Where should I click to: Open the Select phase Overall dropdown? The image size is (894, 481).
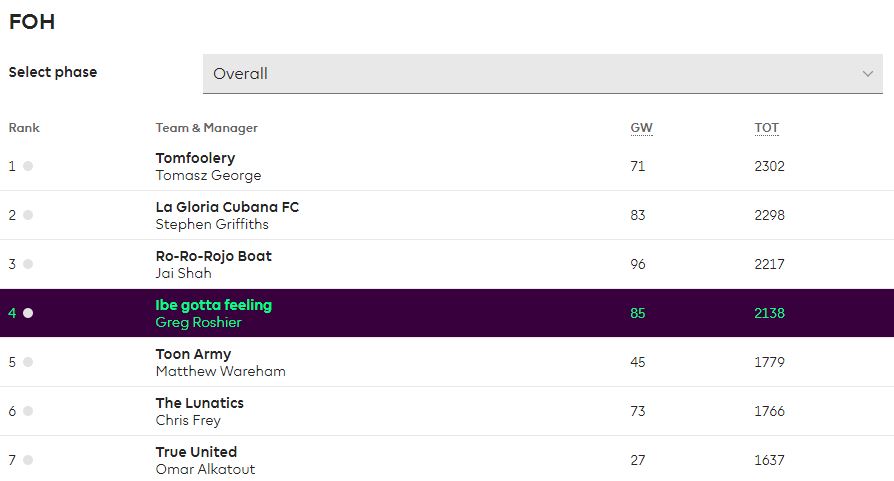[543, 74]
